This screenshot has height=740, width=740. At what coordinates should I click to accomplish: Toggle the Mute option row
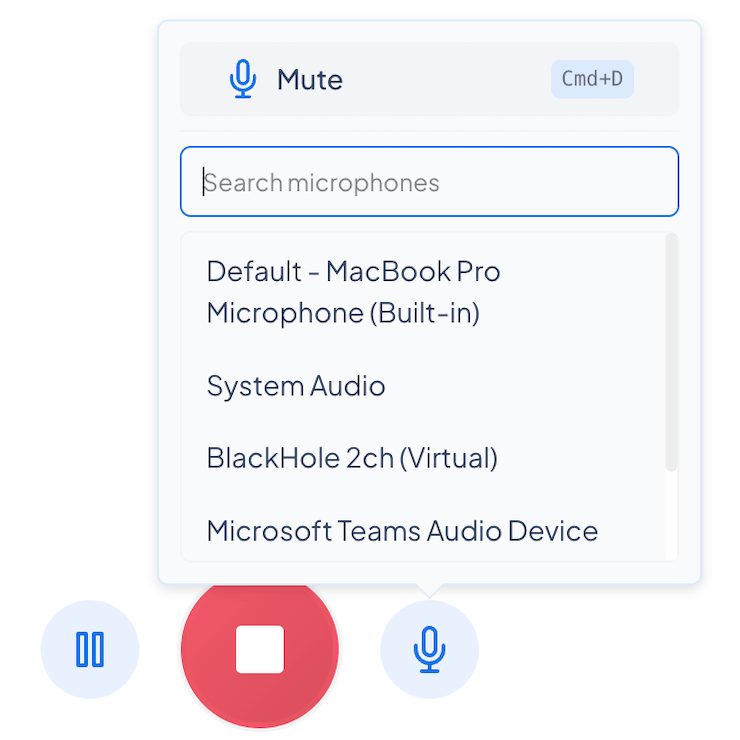[x=429, y=79]
